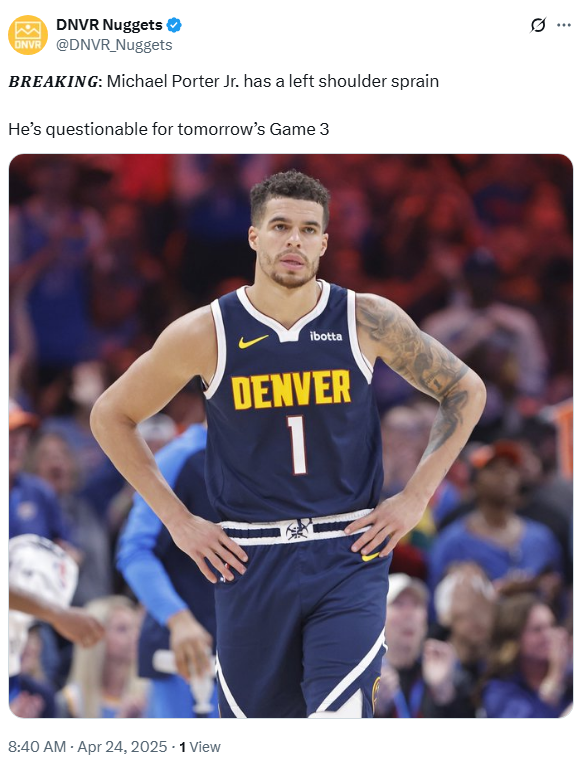Click the blue verified badge
The width and height of the screenshot is (586, 761).
coord(174,25)
